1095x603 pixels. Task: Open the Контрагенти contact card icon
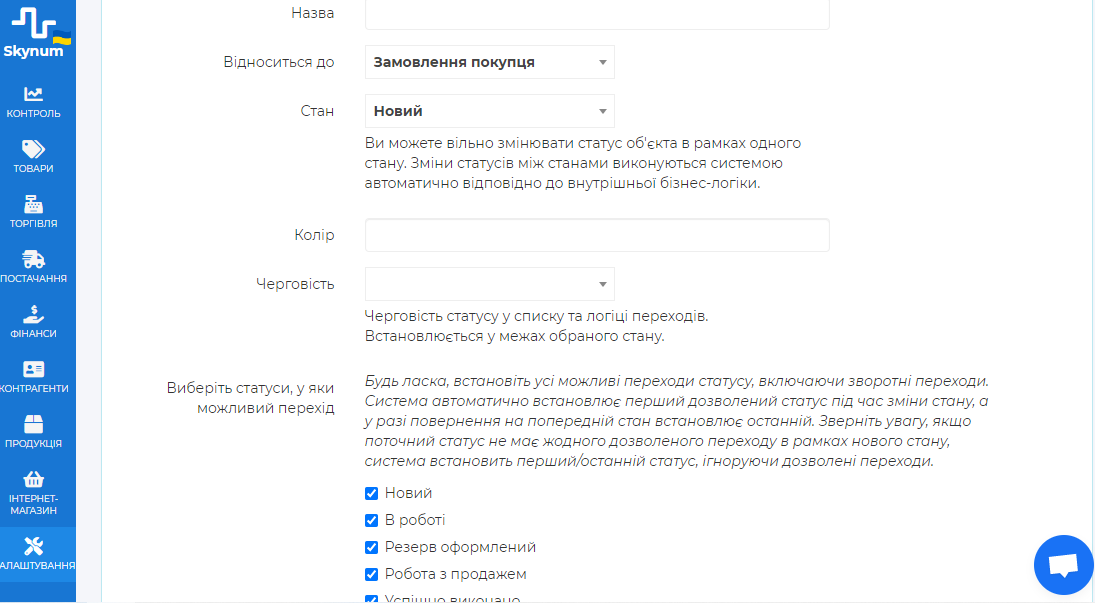pyautogui.click(x=34, y=369)
